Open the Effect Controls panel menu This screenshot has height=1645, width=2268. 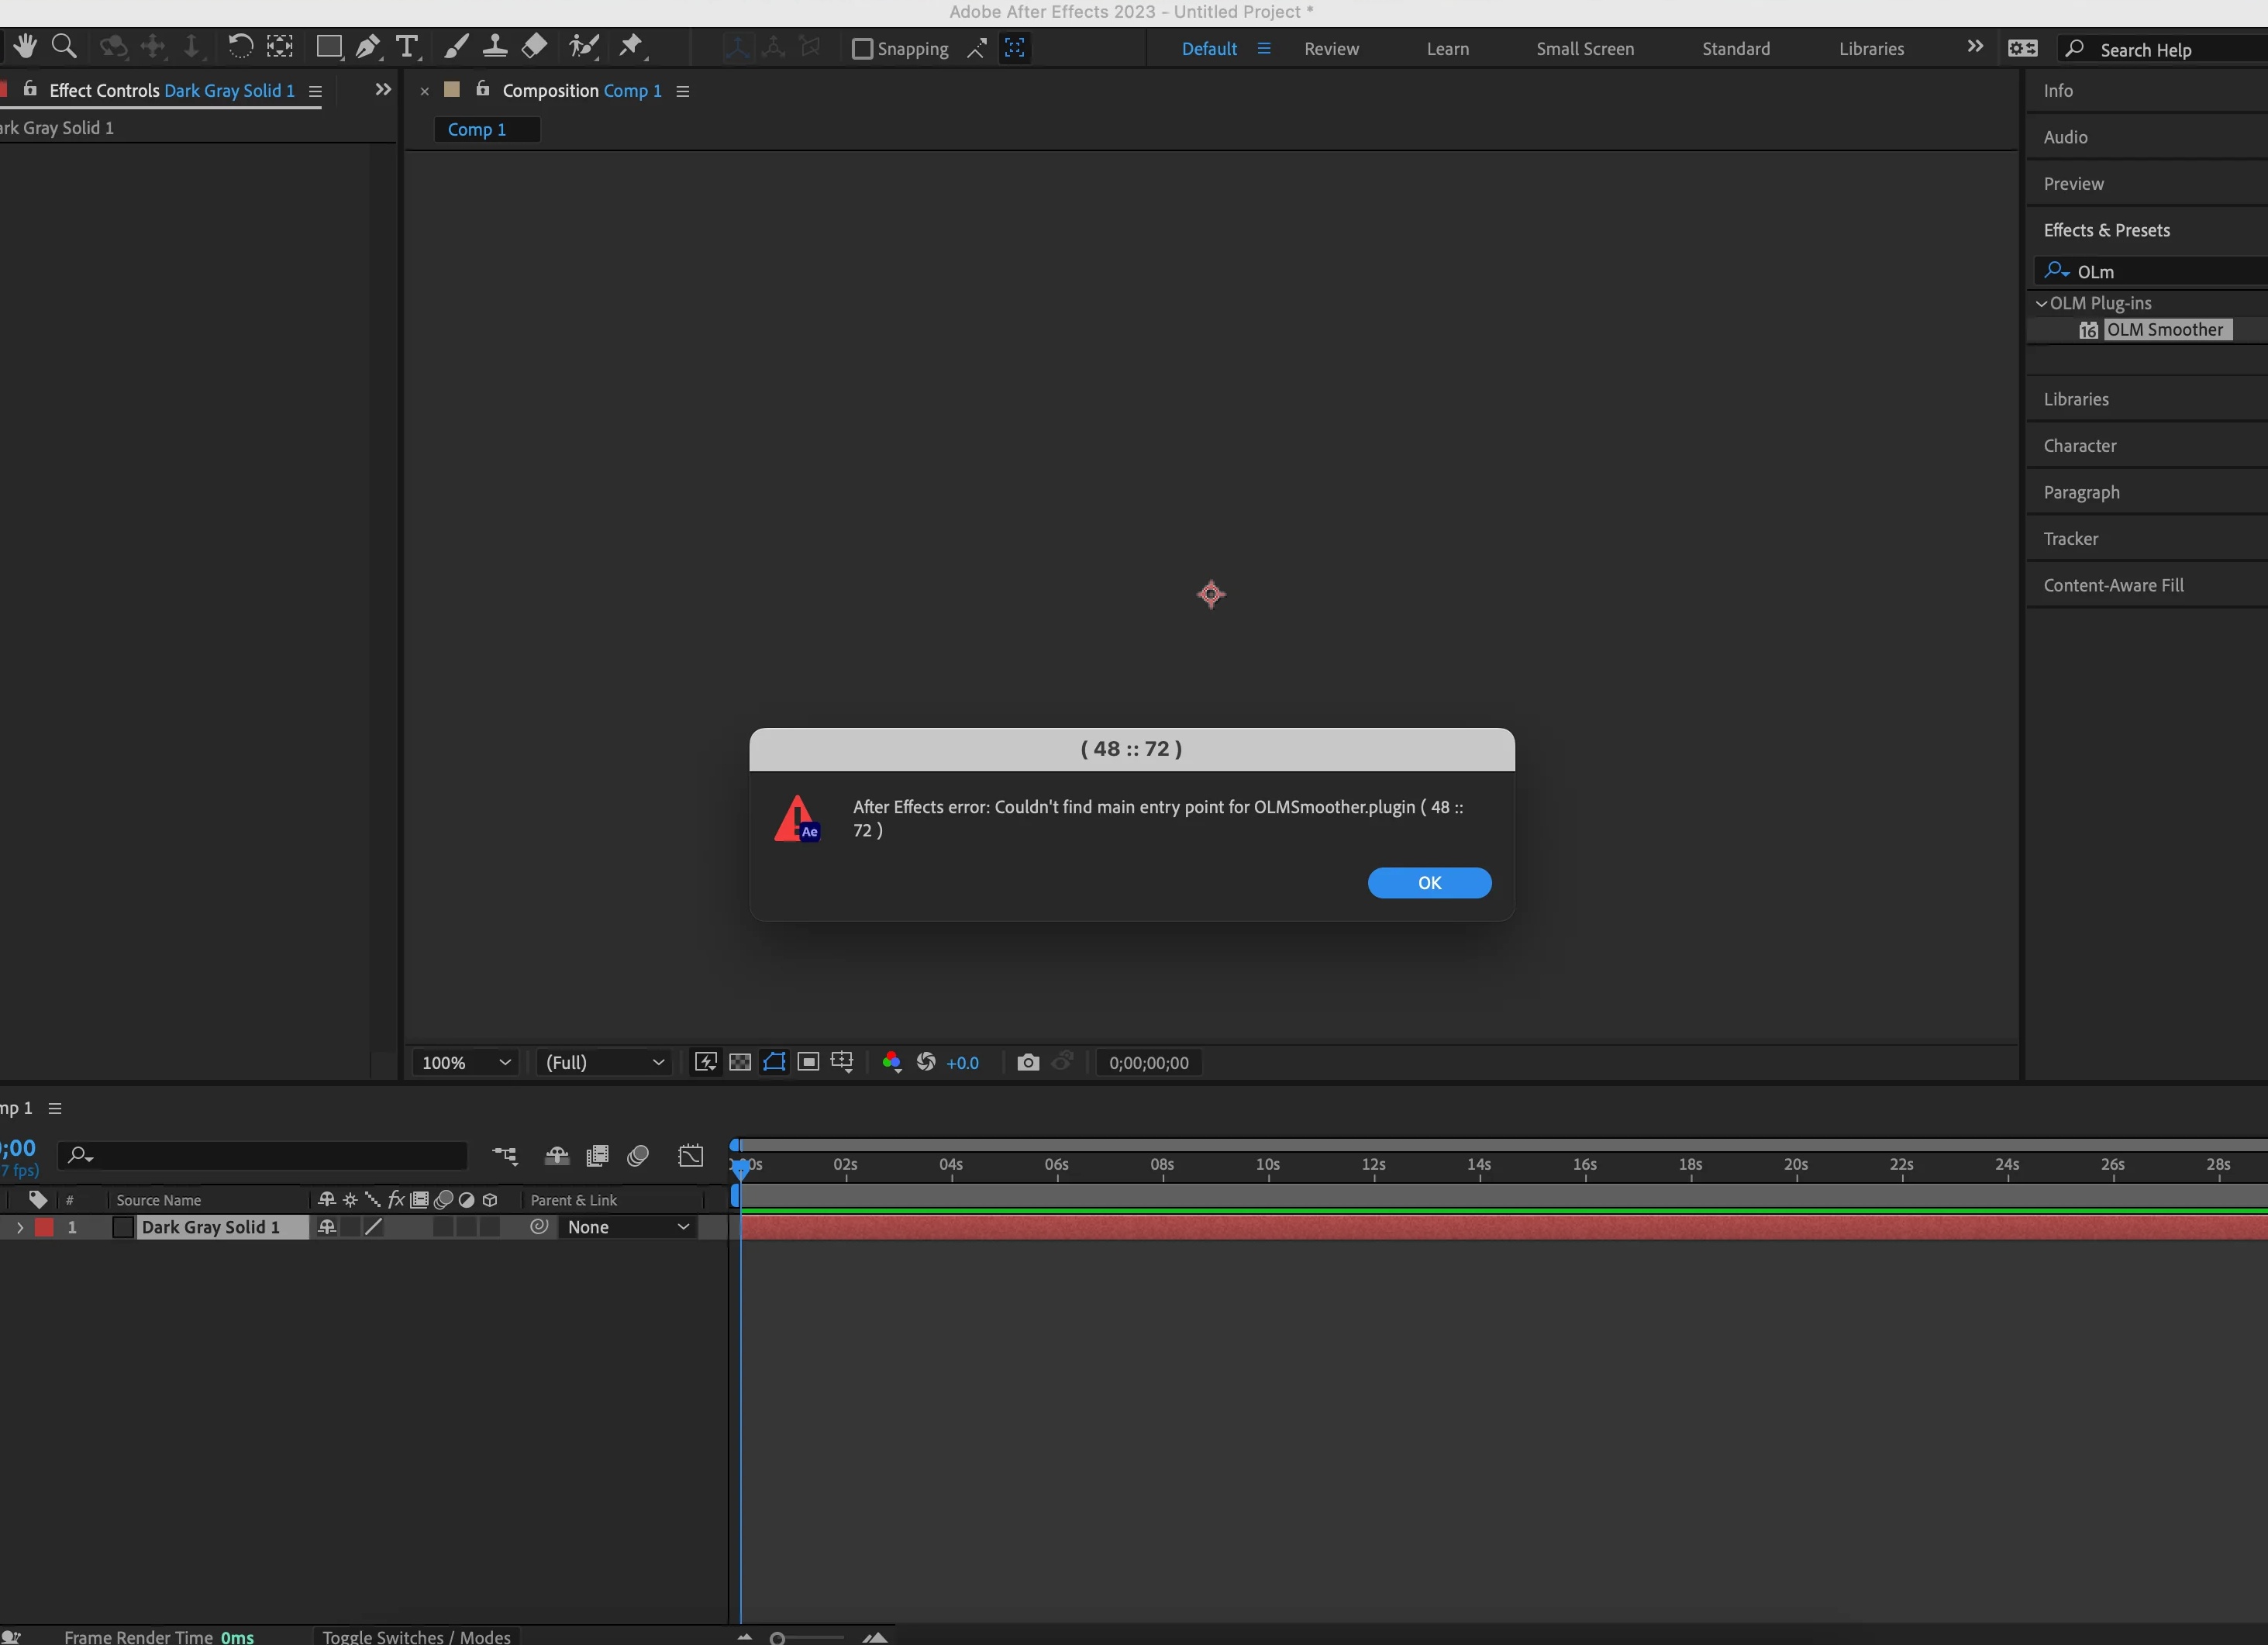[315, 91]
